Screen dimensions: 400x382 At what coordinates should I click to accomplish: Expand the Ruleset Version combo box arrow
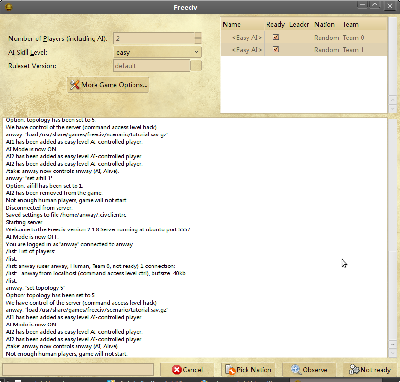(x=196, y=66)
